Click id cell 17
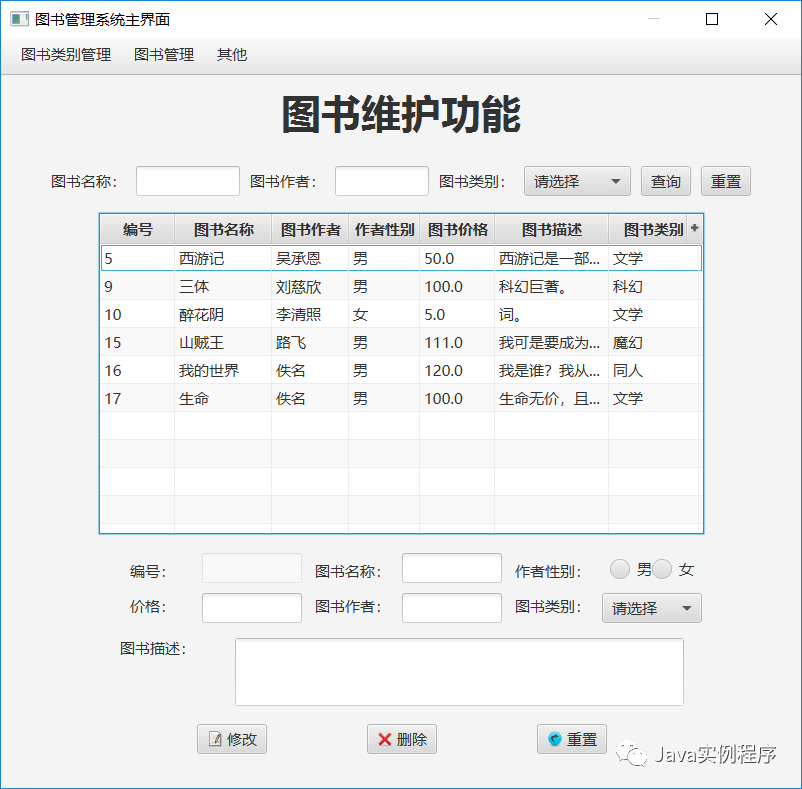Viewport: 802px width, 789px height. point(138,398)
